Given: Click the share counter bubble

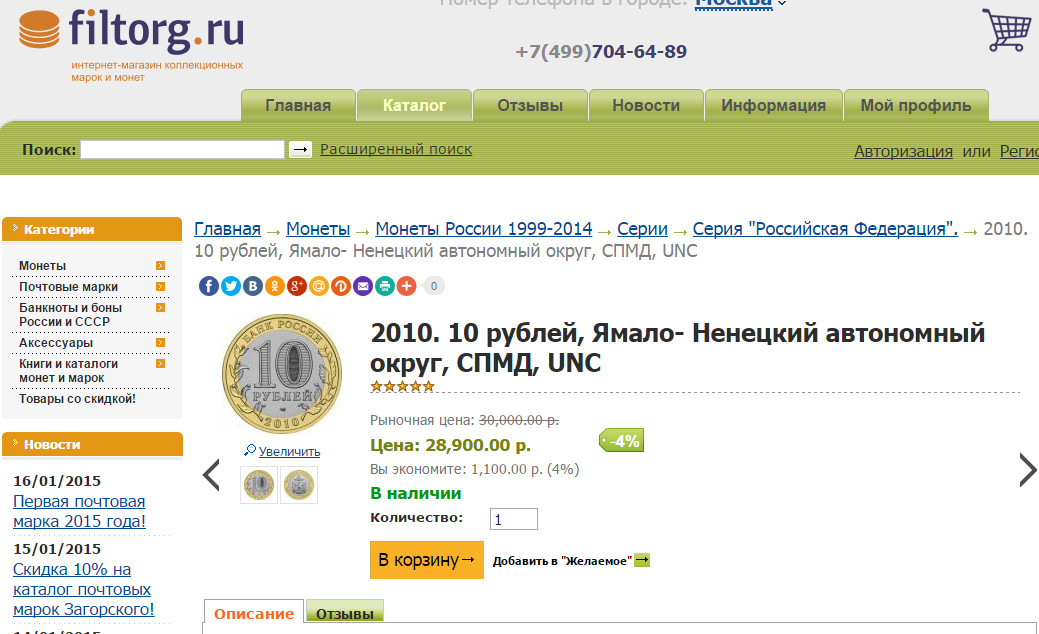Looking at the screenshot, I should coord(433,286).
